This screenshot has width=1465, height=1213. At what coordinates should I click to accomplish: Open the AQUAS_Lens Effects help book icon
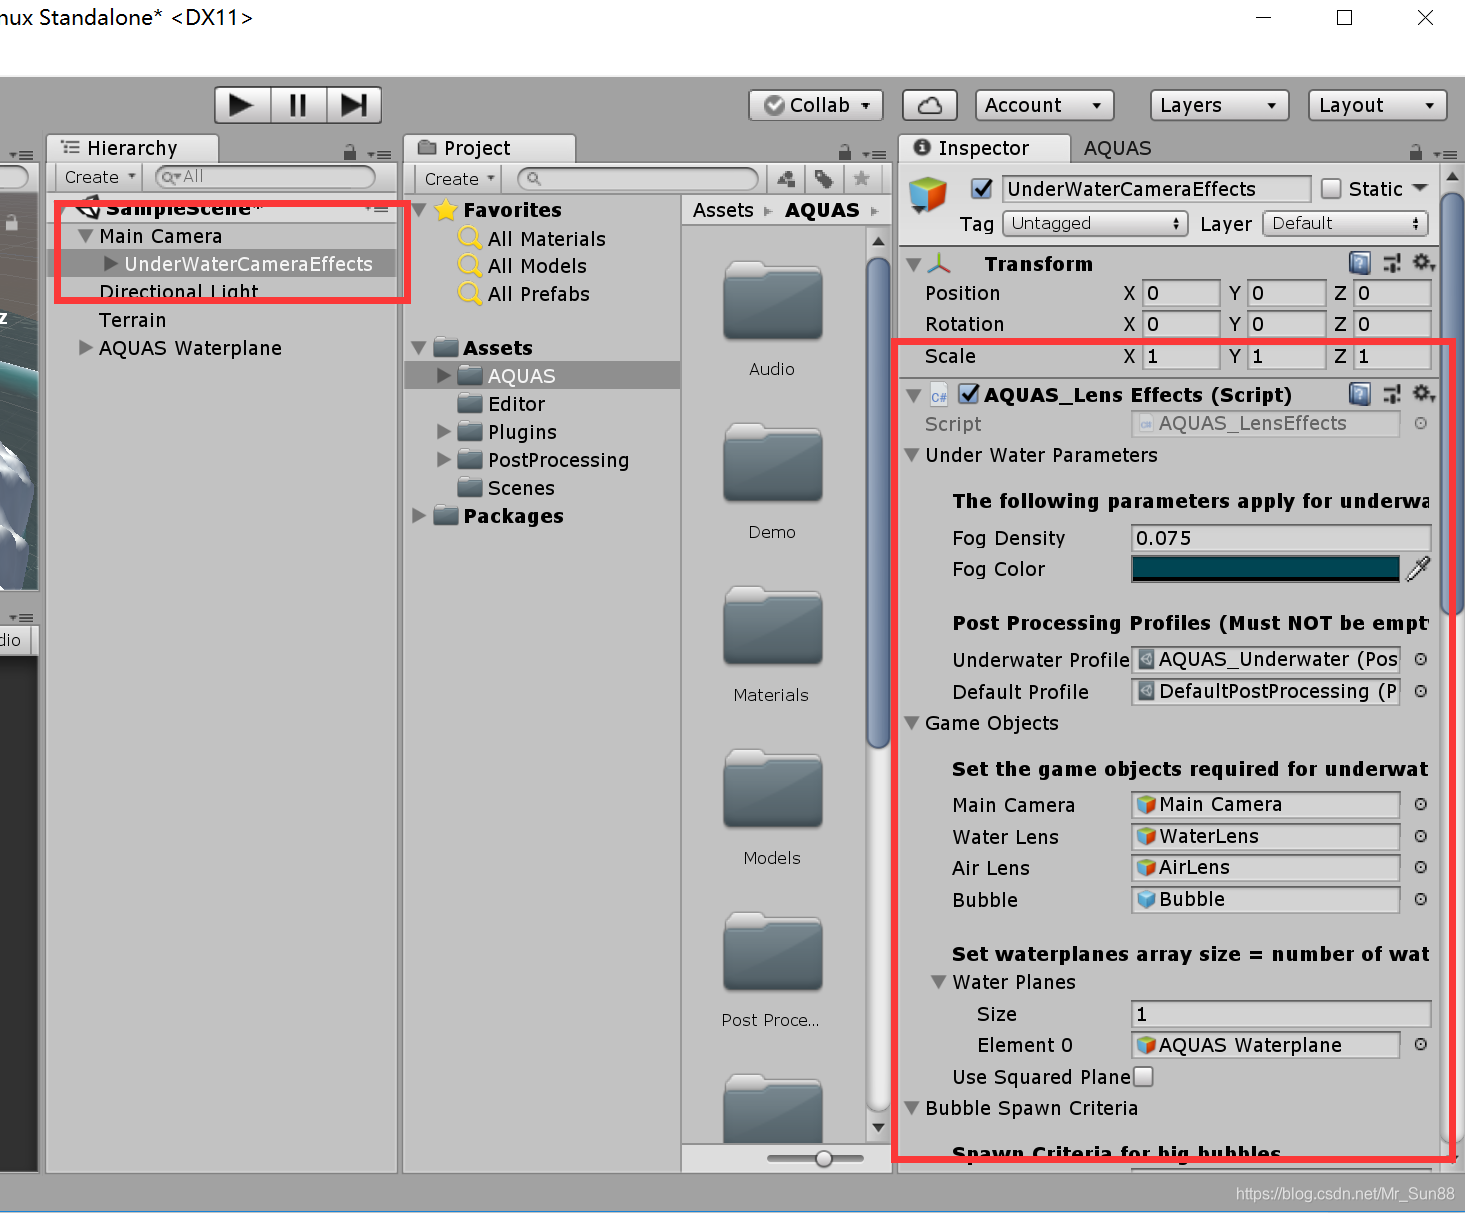[1360, 394]
